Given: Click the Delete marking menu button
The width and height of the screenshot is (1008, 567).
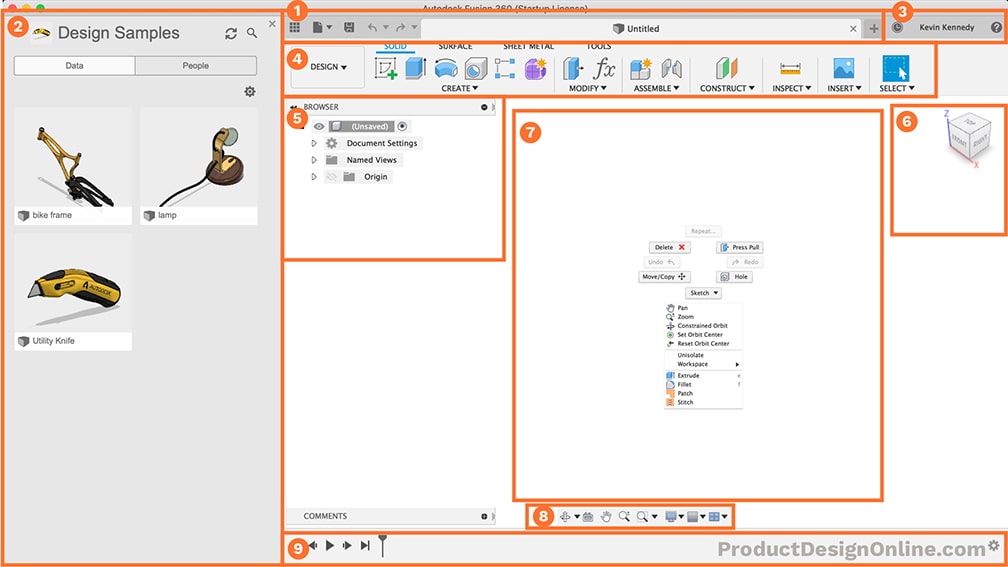Looking at the screenshot, I should pyautogui.click(x=669, y=248).
